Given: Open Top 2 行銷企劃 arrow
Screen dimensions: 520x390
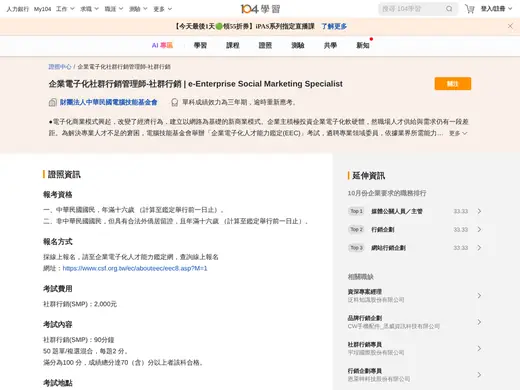Looking at the screenshot, I should (479, 230).
